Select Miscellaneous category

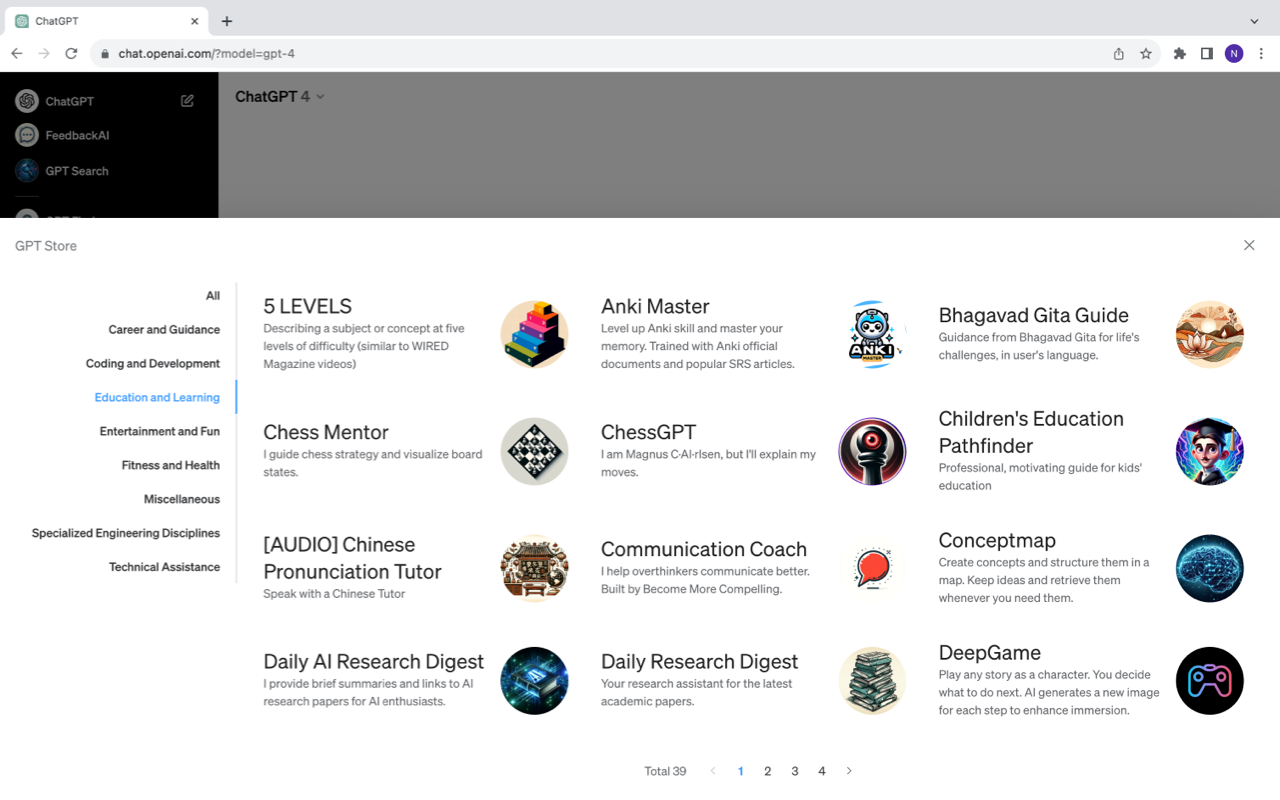point(182,500)
